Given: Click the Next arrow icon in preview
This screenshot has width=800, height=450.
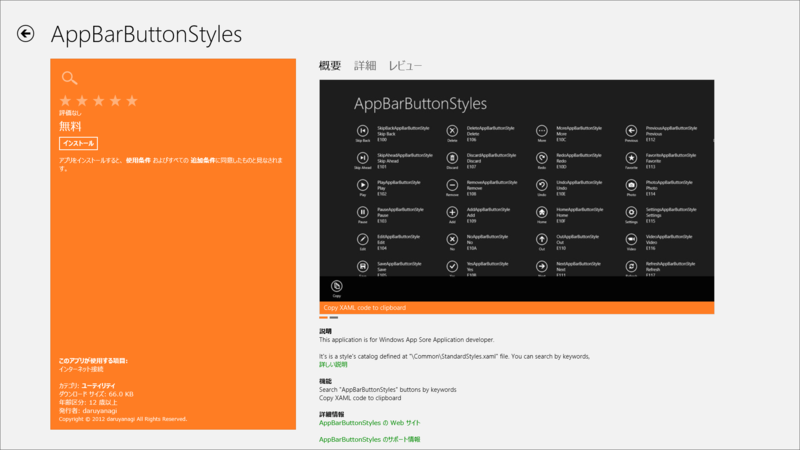Looking at the screenshot, I should click(542, 266).
